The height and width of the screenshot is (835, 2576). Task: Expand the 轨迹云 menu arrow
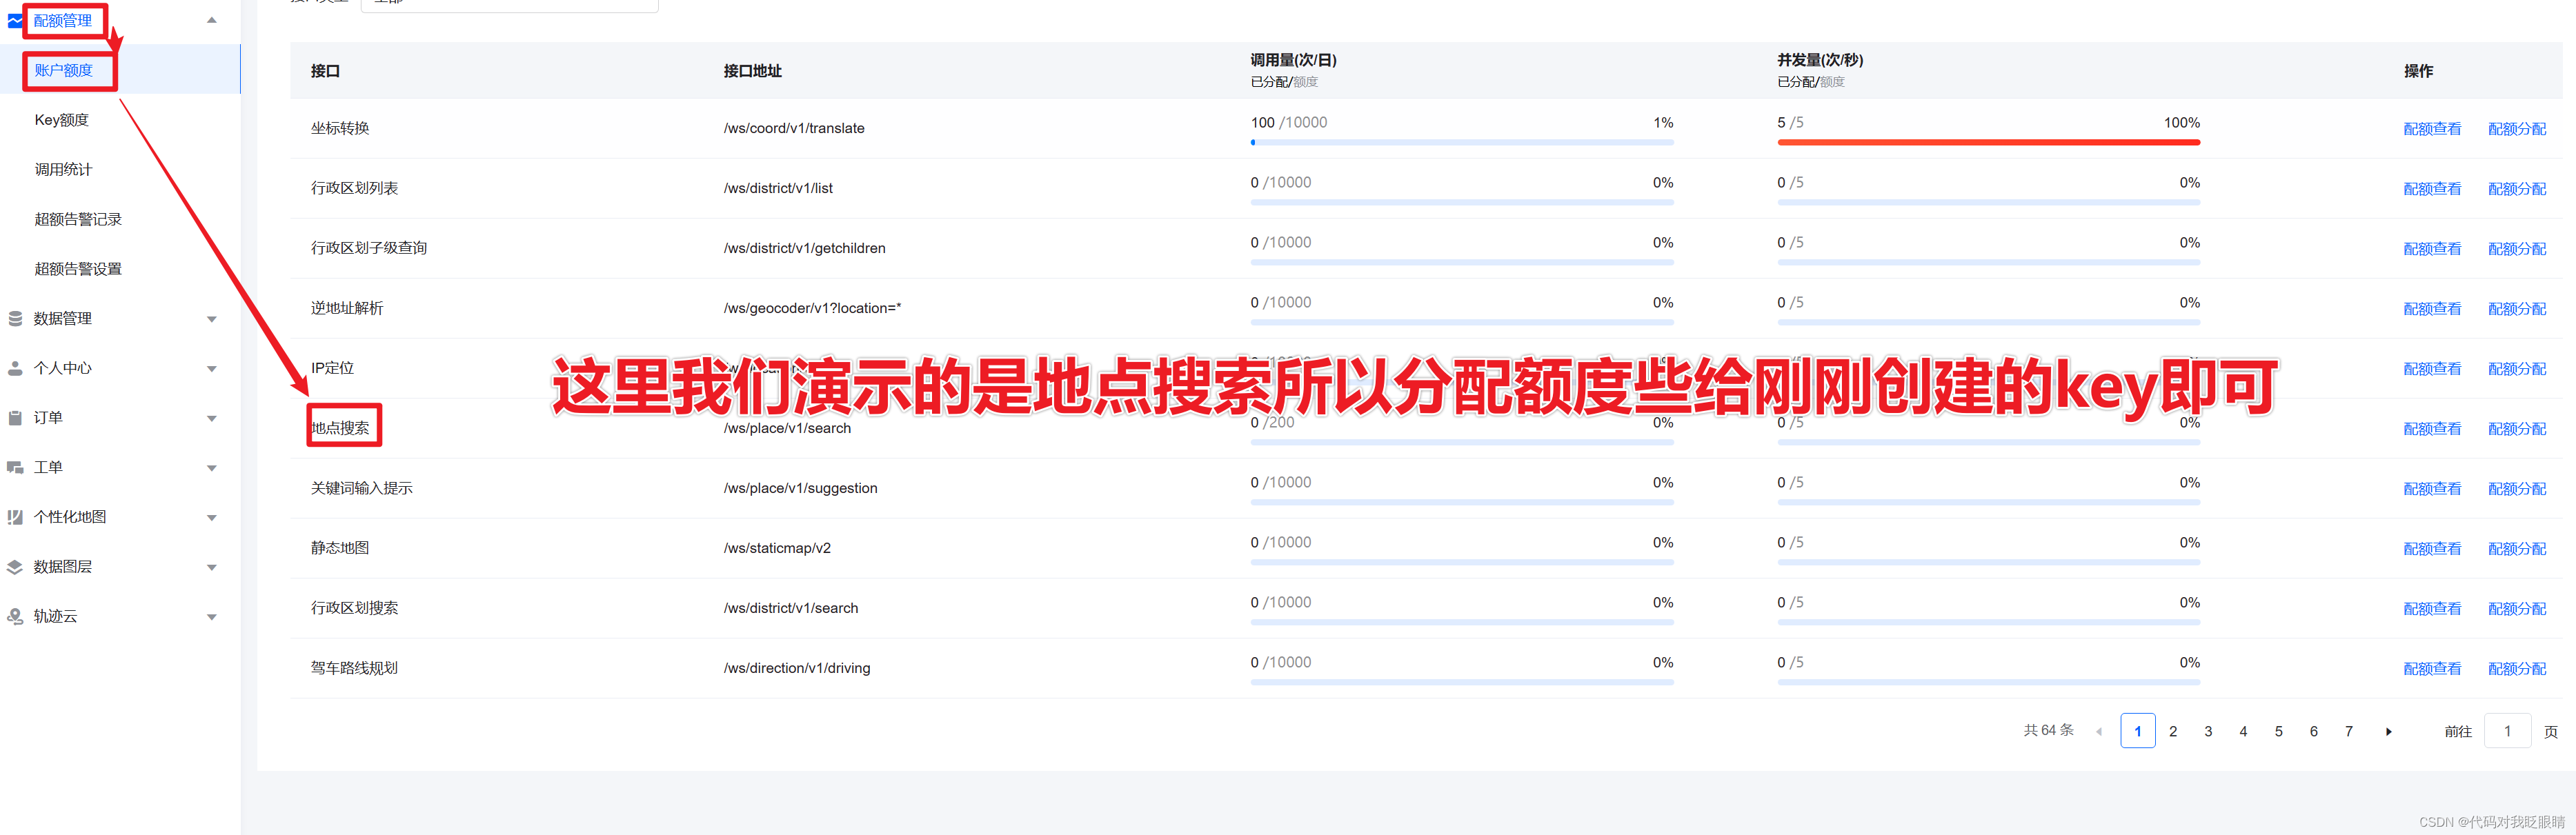[x=211, y=617]
